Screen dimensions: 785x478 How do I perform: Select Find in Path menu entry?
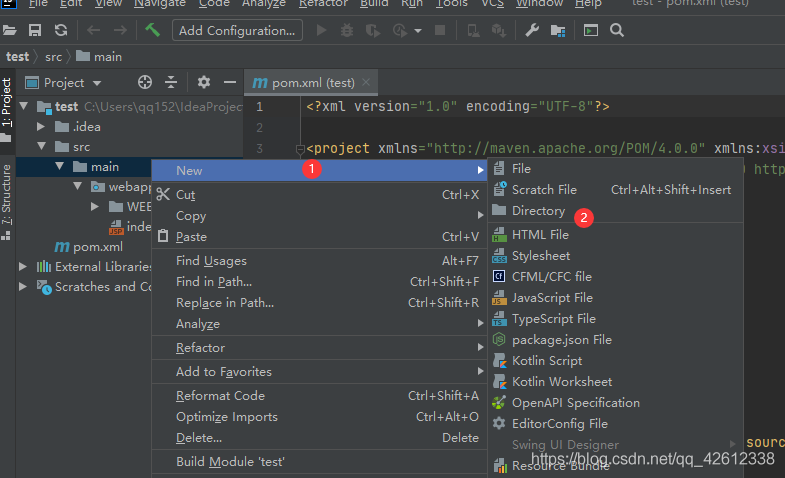pyautogui.click(x=319, y=282)
